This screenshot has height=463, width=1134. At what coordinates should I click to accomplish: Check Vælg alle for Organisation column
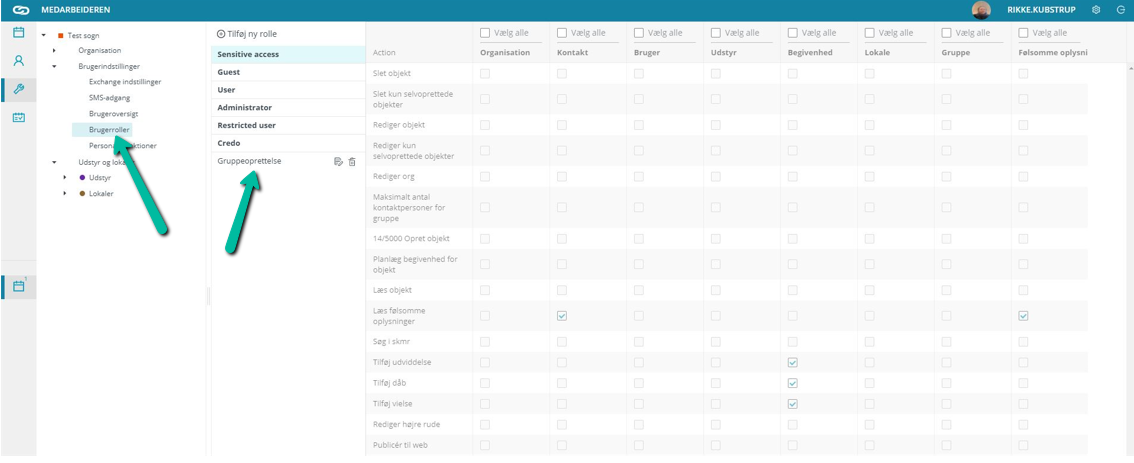point(485,33)
